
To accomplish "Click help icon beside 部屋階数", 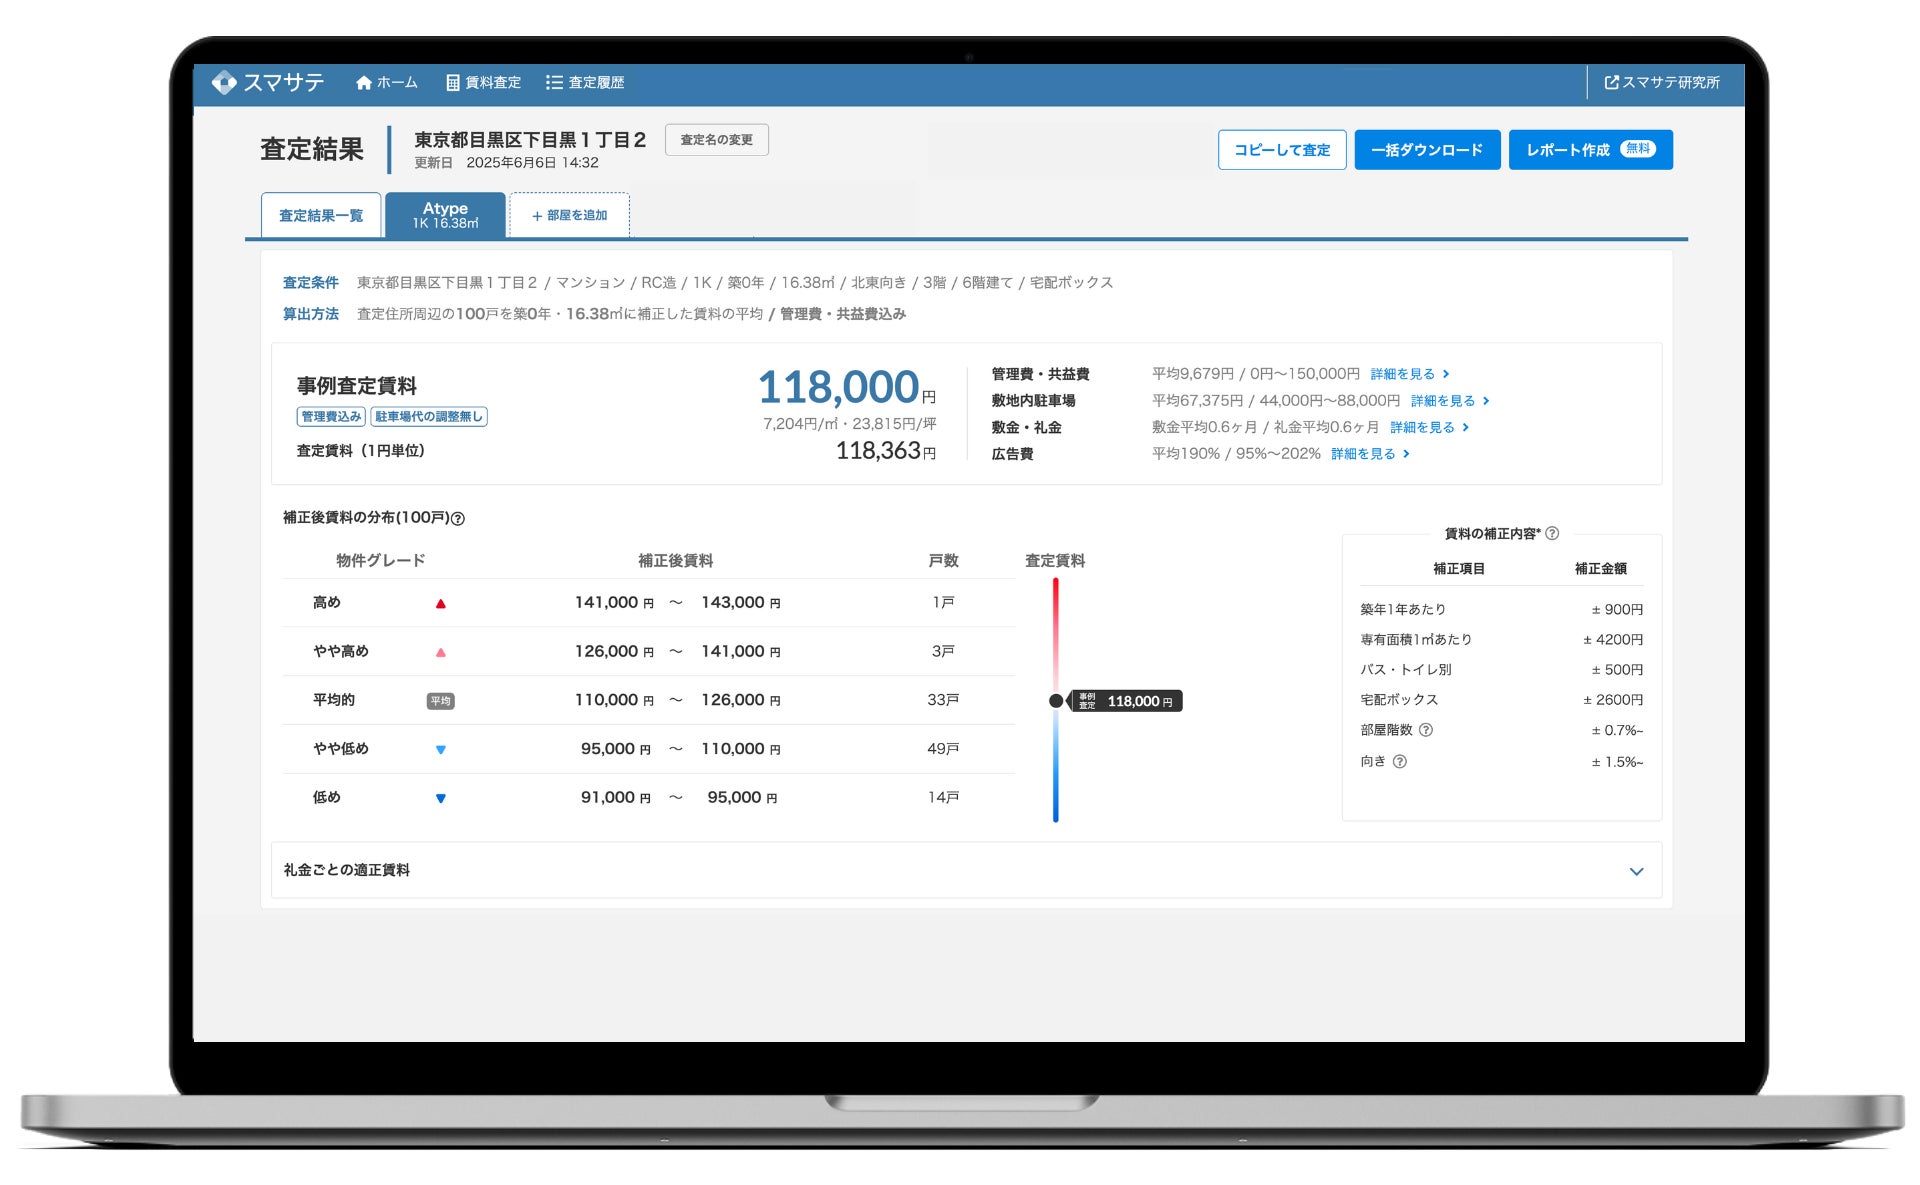I will (1426, 730).
